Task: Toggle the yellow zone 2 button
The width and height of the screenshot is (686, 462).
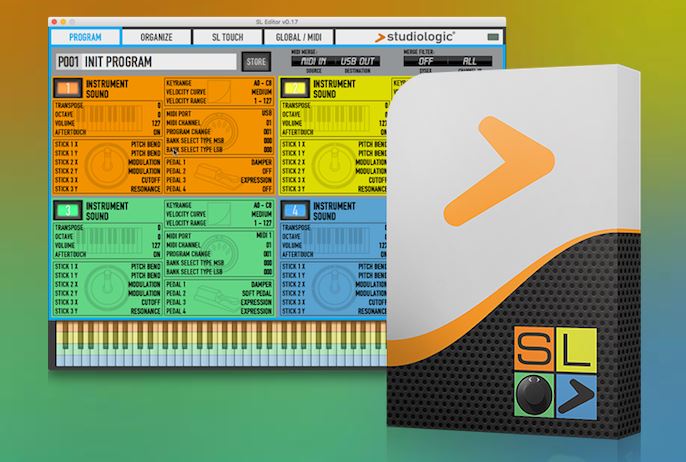Action: (x=295, y=88)
